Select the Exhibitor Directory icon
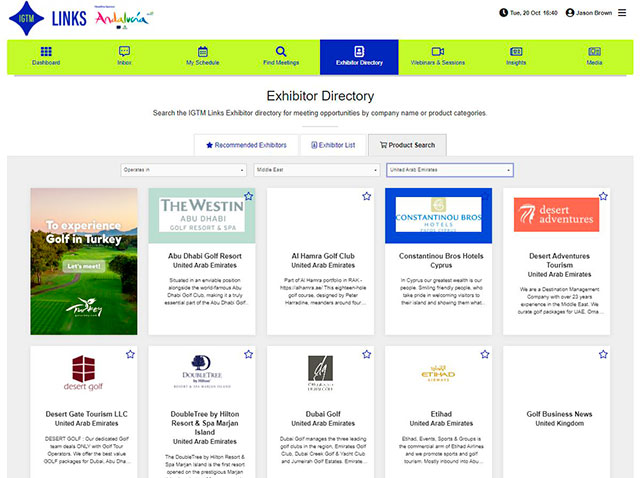640x478 pixels. point(359,51)
